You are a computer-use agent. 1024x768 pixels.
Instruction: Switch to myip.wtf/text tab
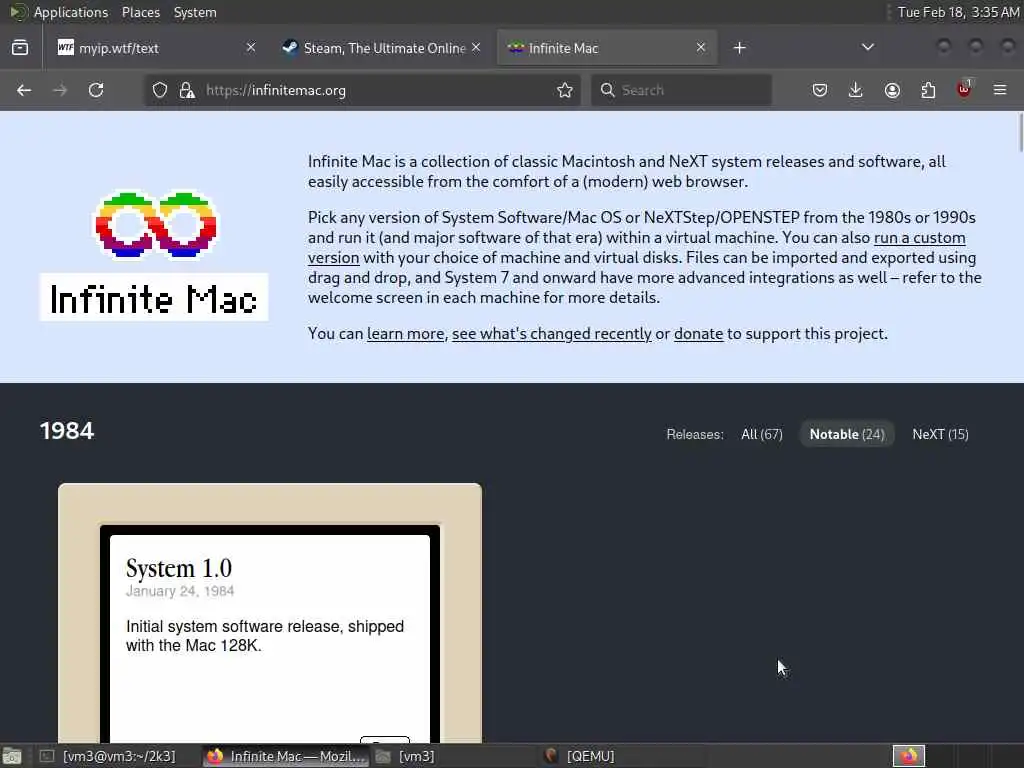point(157,48)
